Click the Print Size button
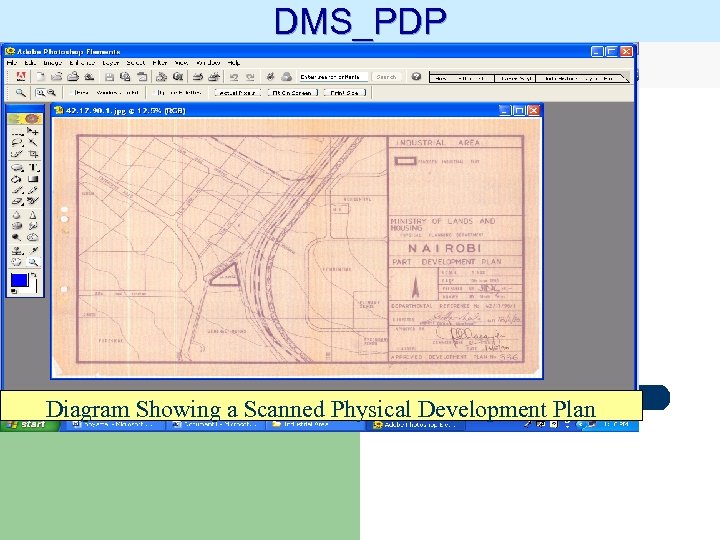This screenshot has height=540, width=720. pos(344,93)
